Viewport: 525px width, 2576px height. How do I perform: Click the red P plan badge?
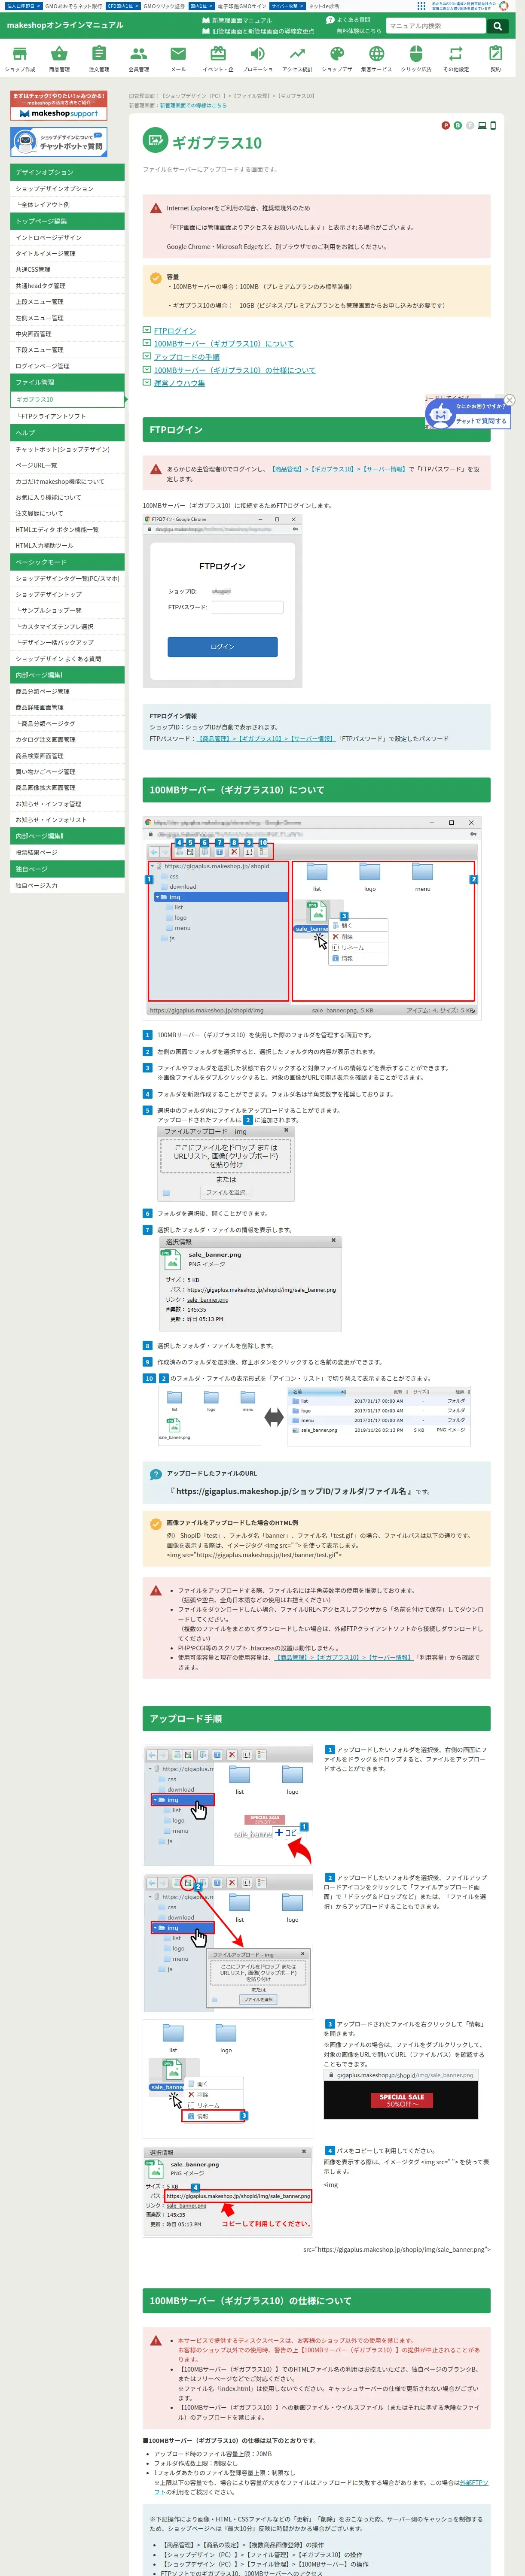pos(445,126)
